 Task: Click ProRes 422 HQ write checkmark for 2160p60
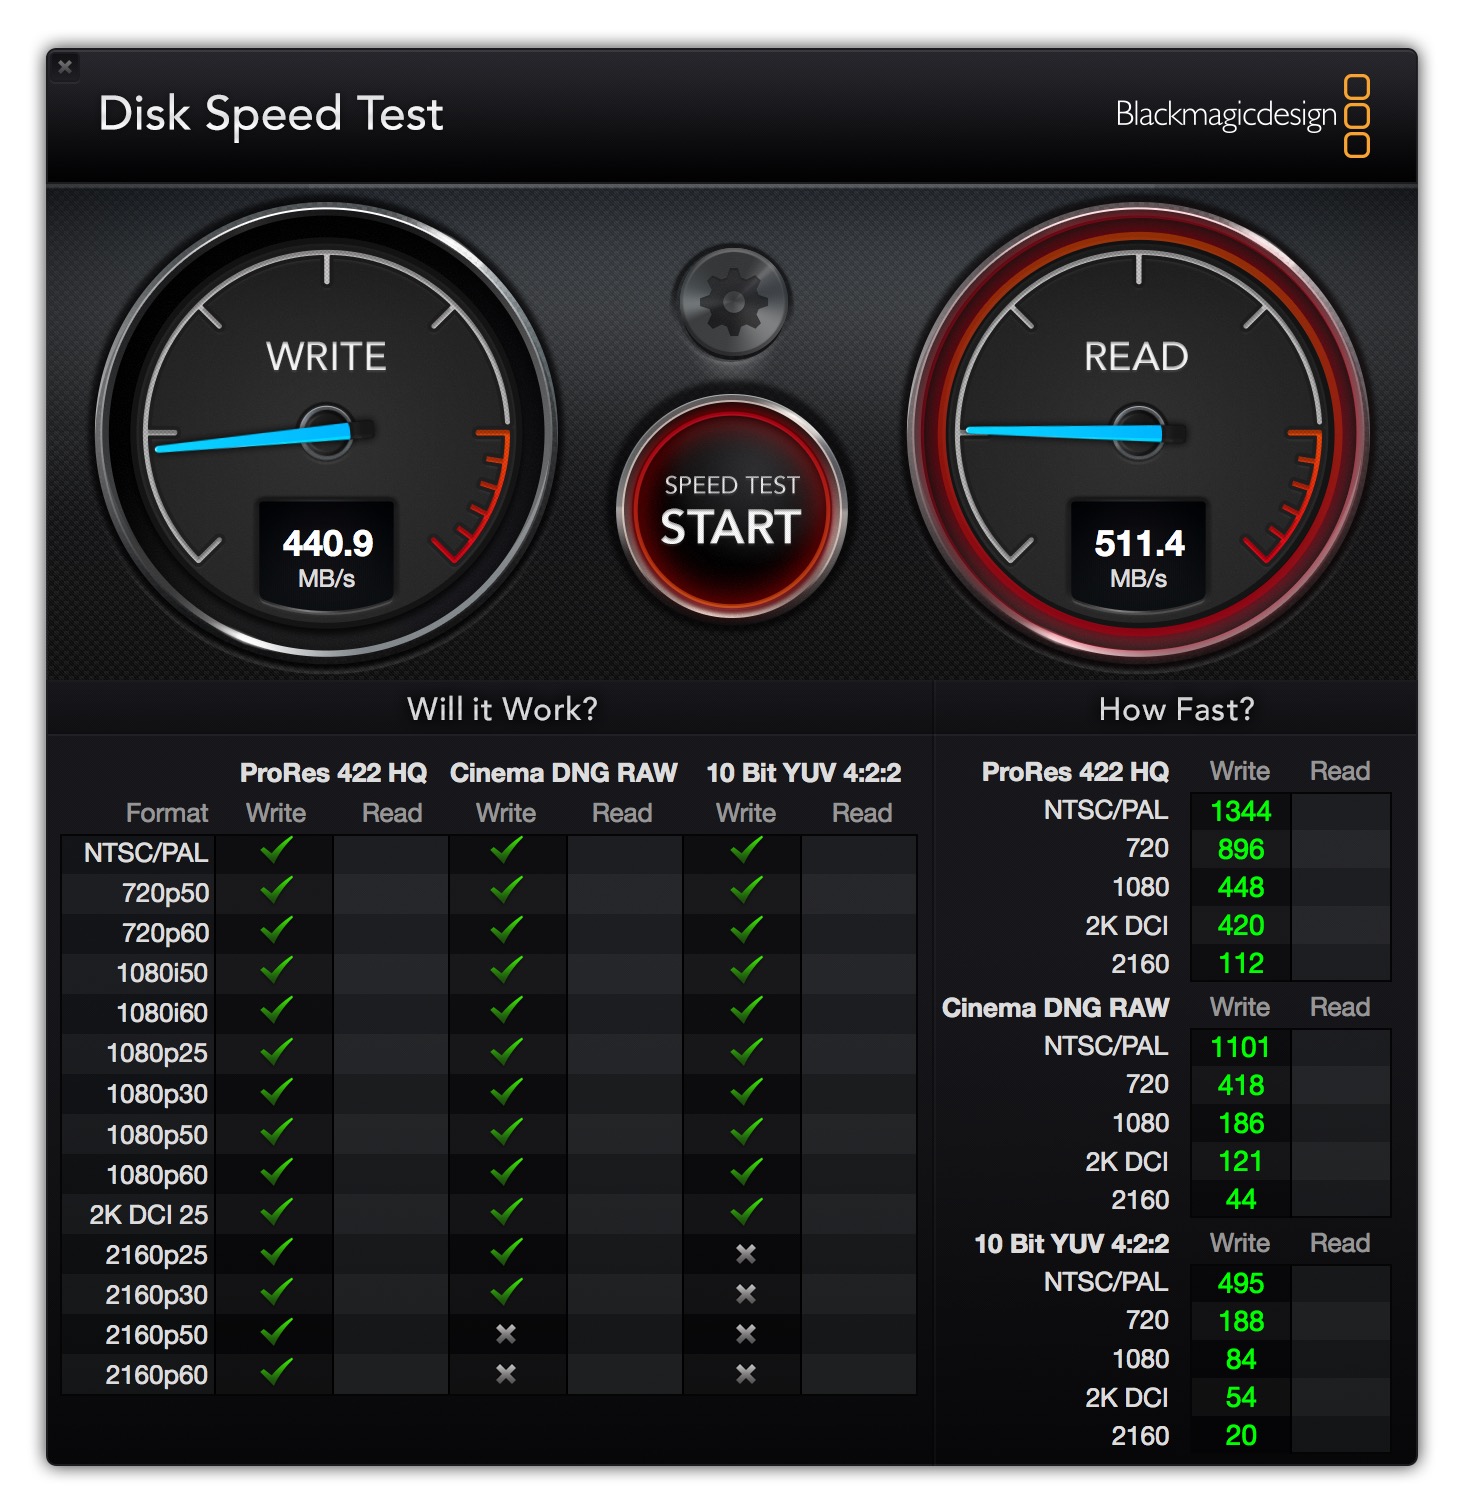pos(276,1371)
